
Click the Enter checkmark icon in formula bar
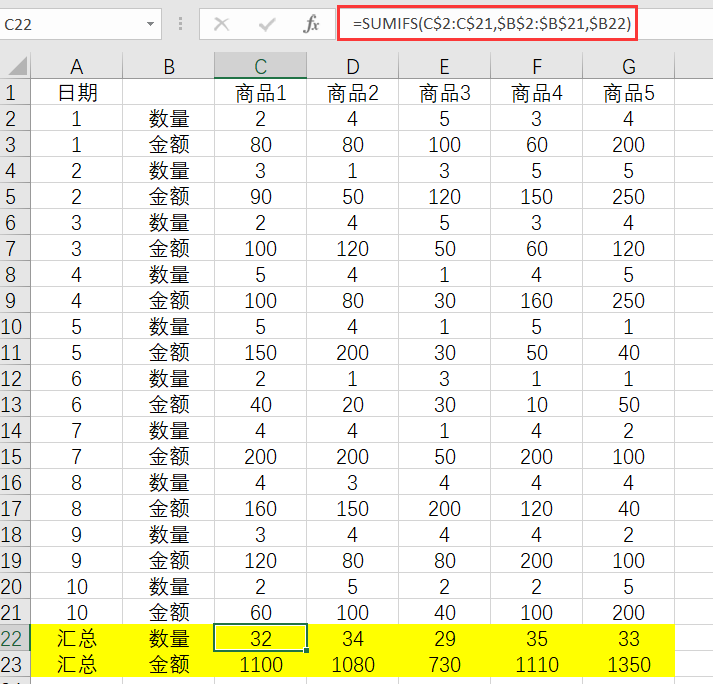(267, 24)
